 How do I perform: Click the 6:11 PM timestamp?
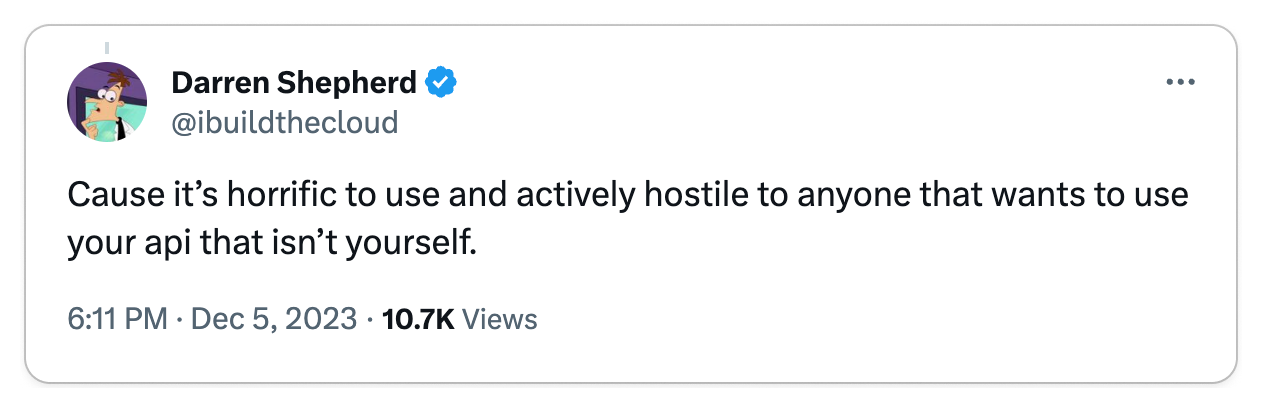click(117, 319)
